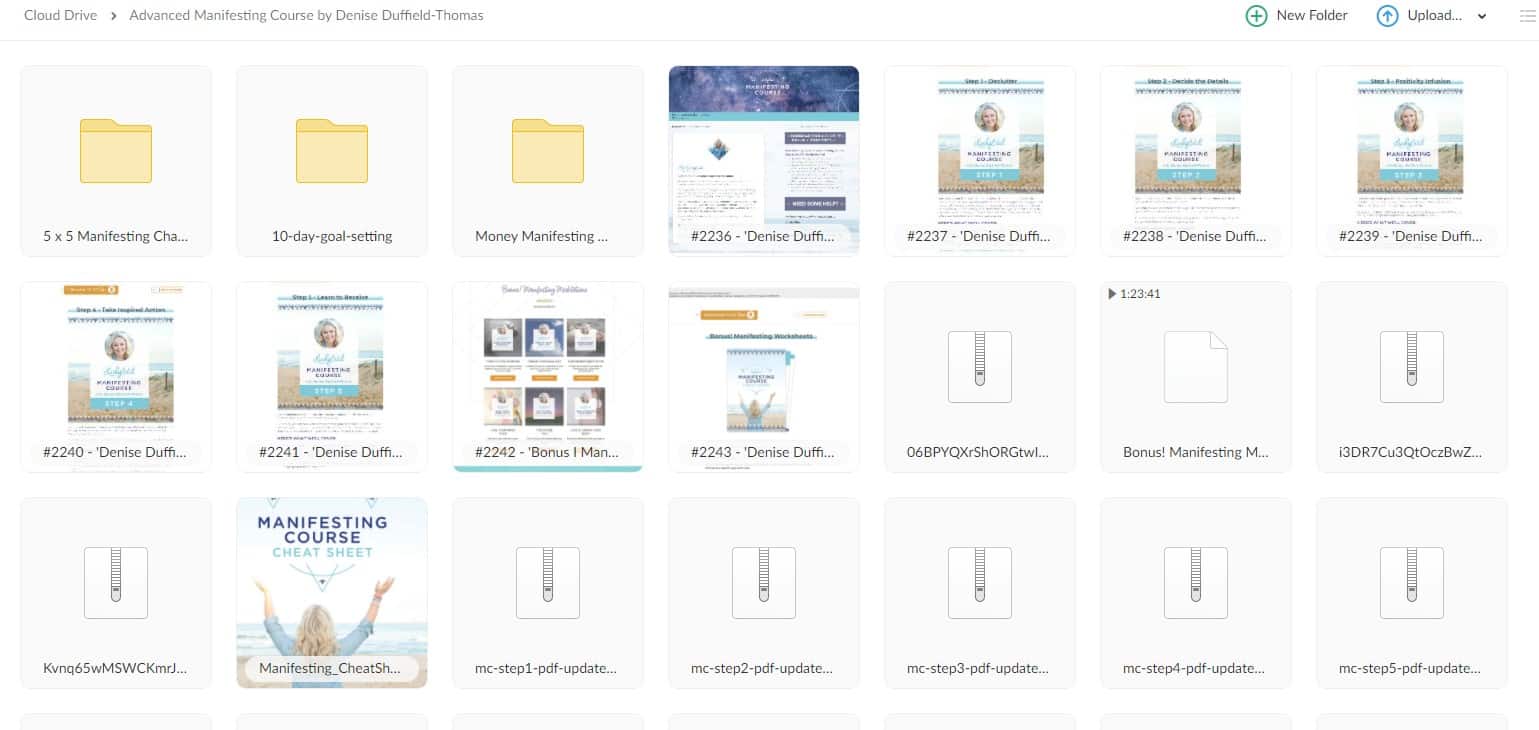The image size is (1539, 730).
Task: Click the mc-step1-pdf-update zip icon
Action: [x=548, y=583]
